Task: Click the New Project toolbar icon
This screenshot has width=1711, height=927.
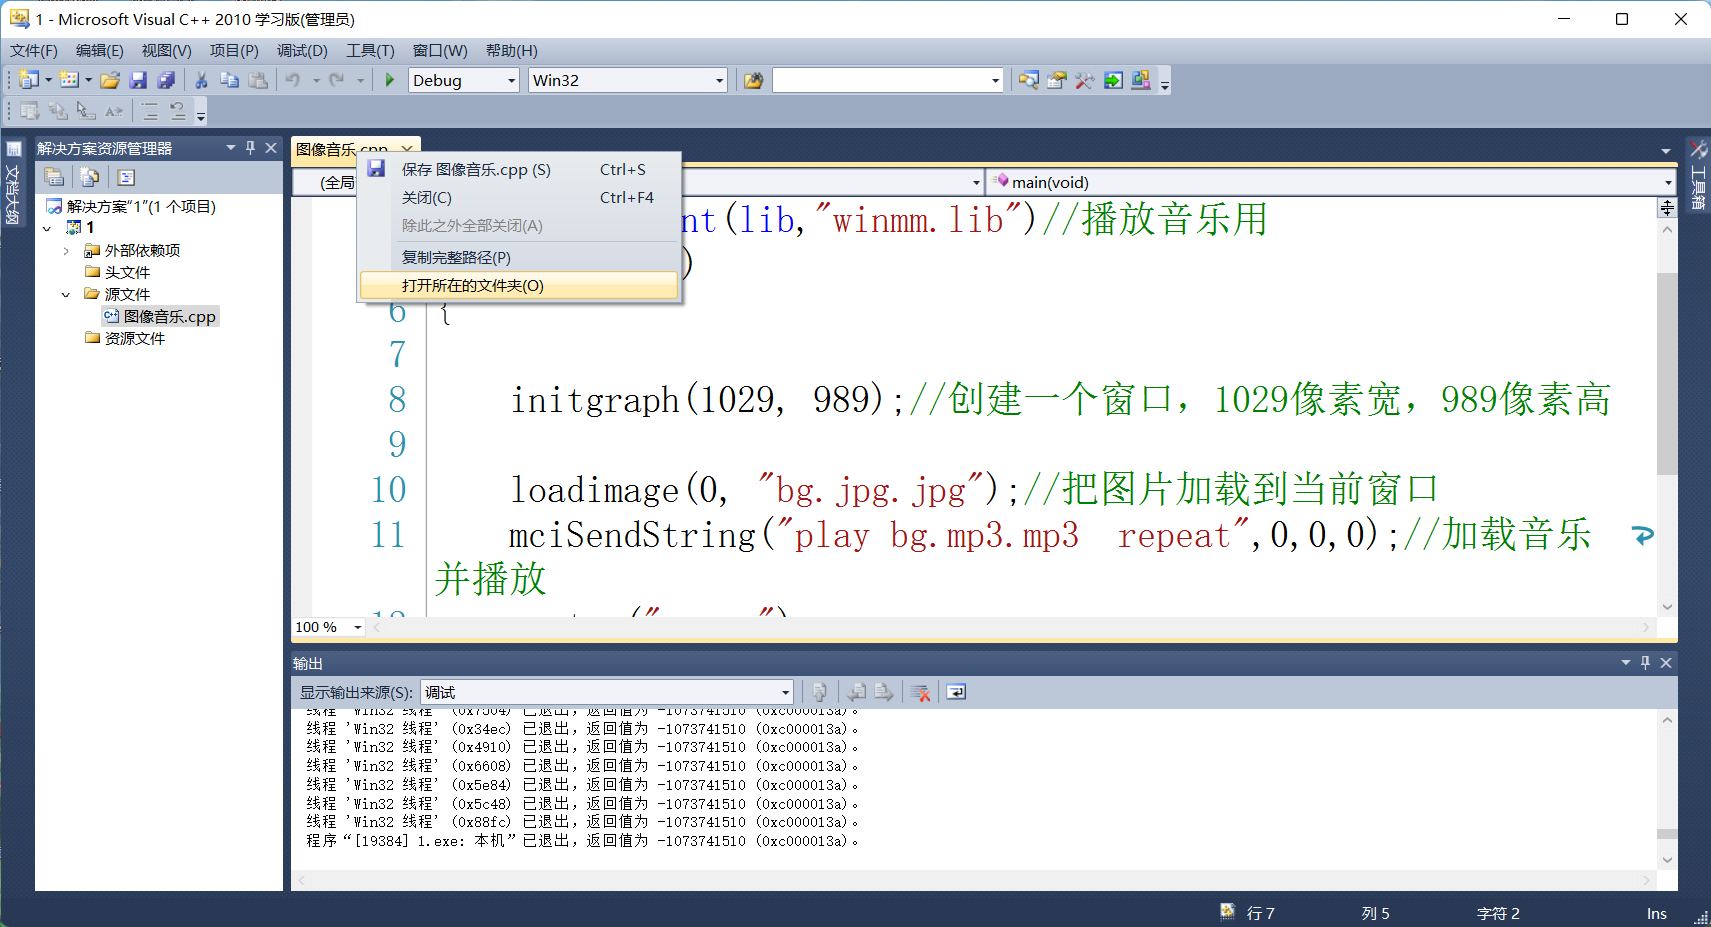Action: [x=29, y=80]
